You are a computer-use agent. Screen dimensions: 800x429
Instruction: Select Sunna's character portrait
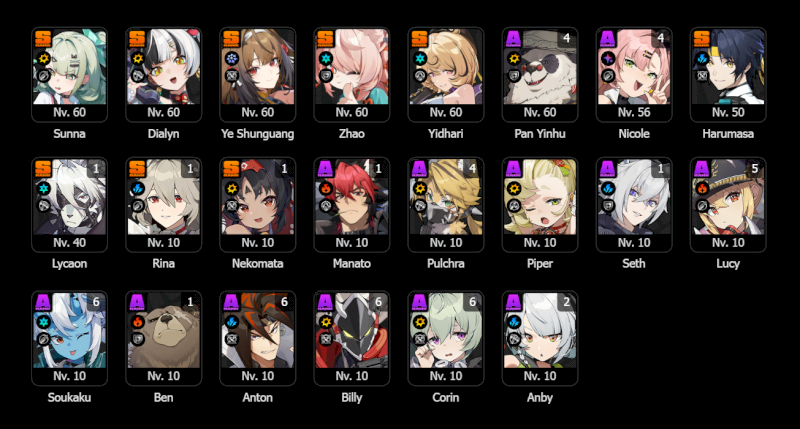coord(69,74)
